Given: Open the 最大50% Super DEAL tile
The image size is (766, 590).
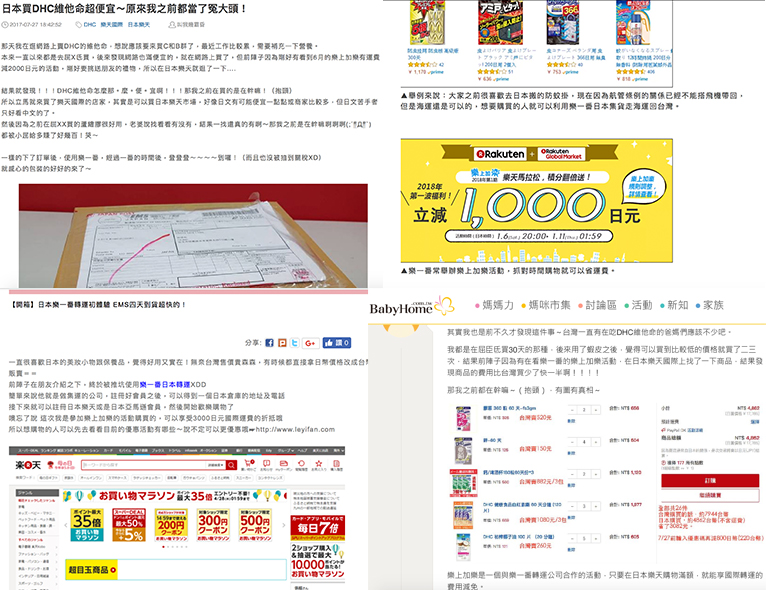Looking at the screenshot, I should tap(129, 525).
